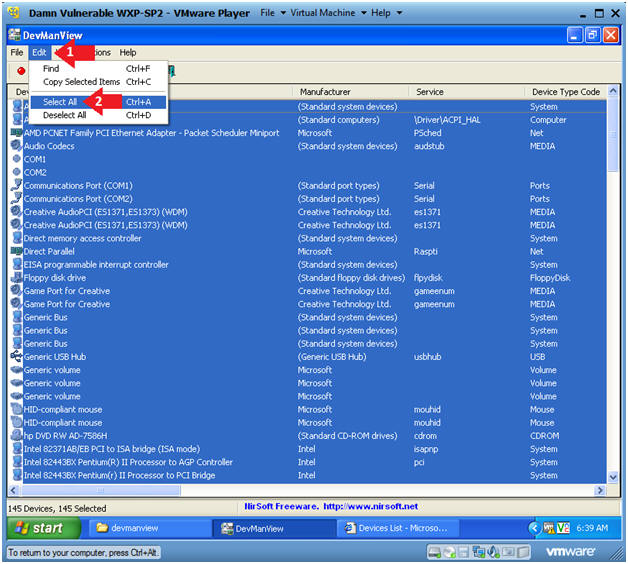
Task: Click the hp DVD RW drive icon
Action: pyautogui.click(x=16, y=435)
